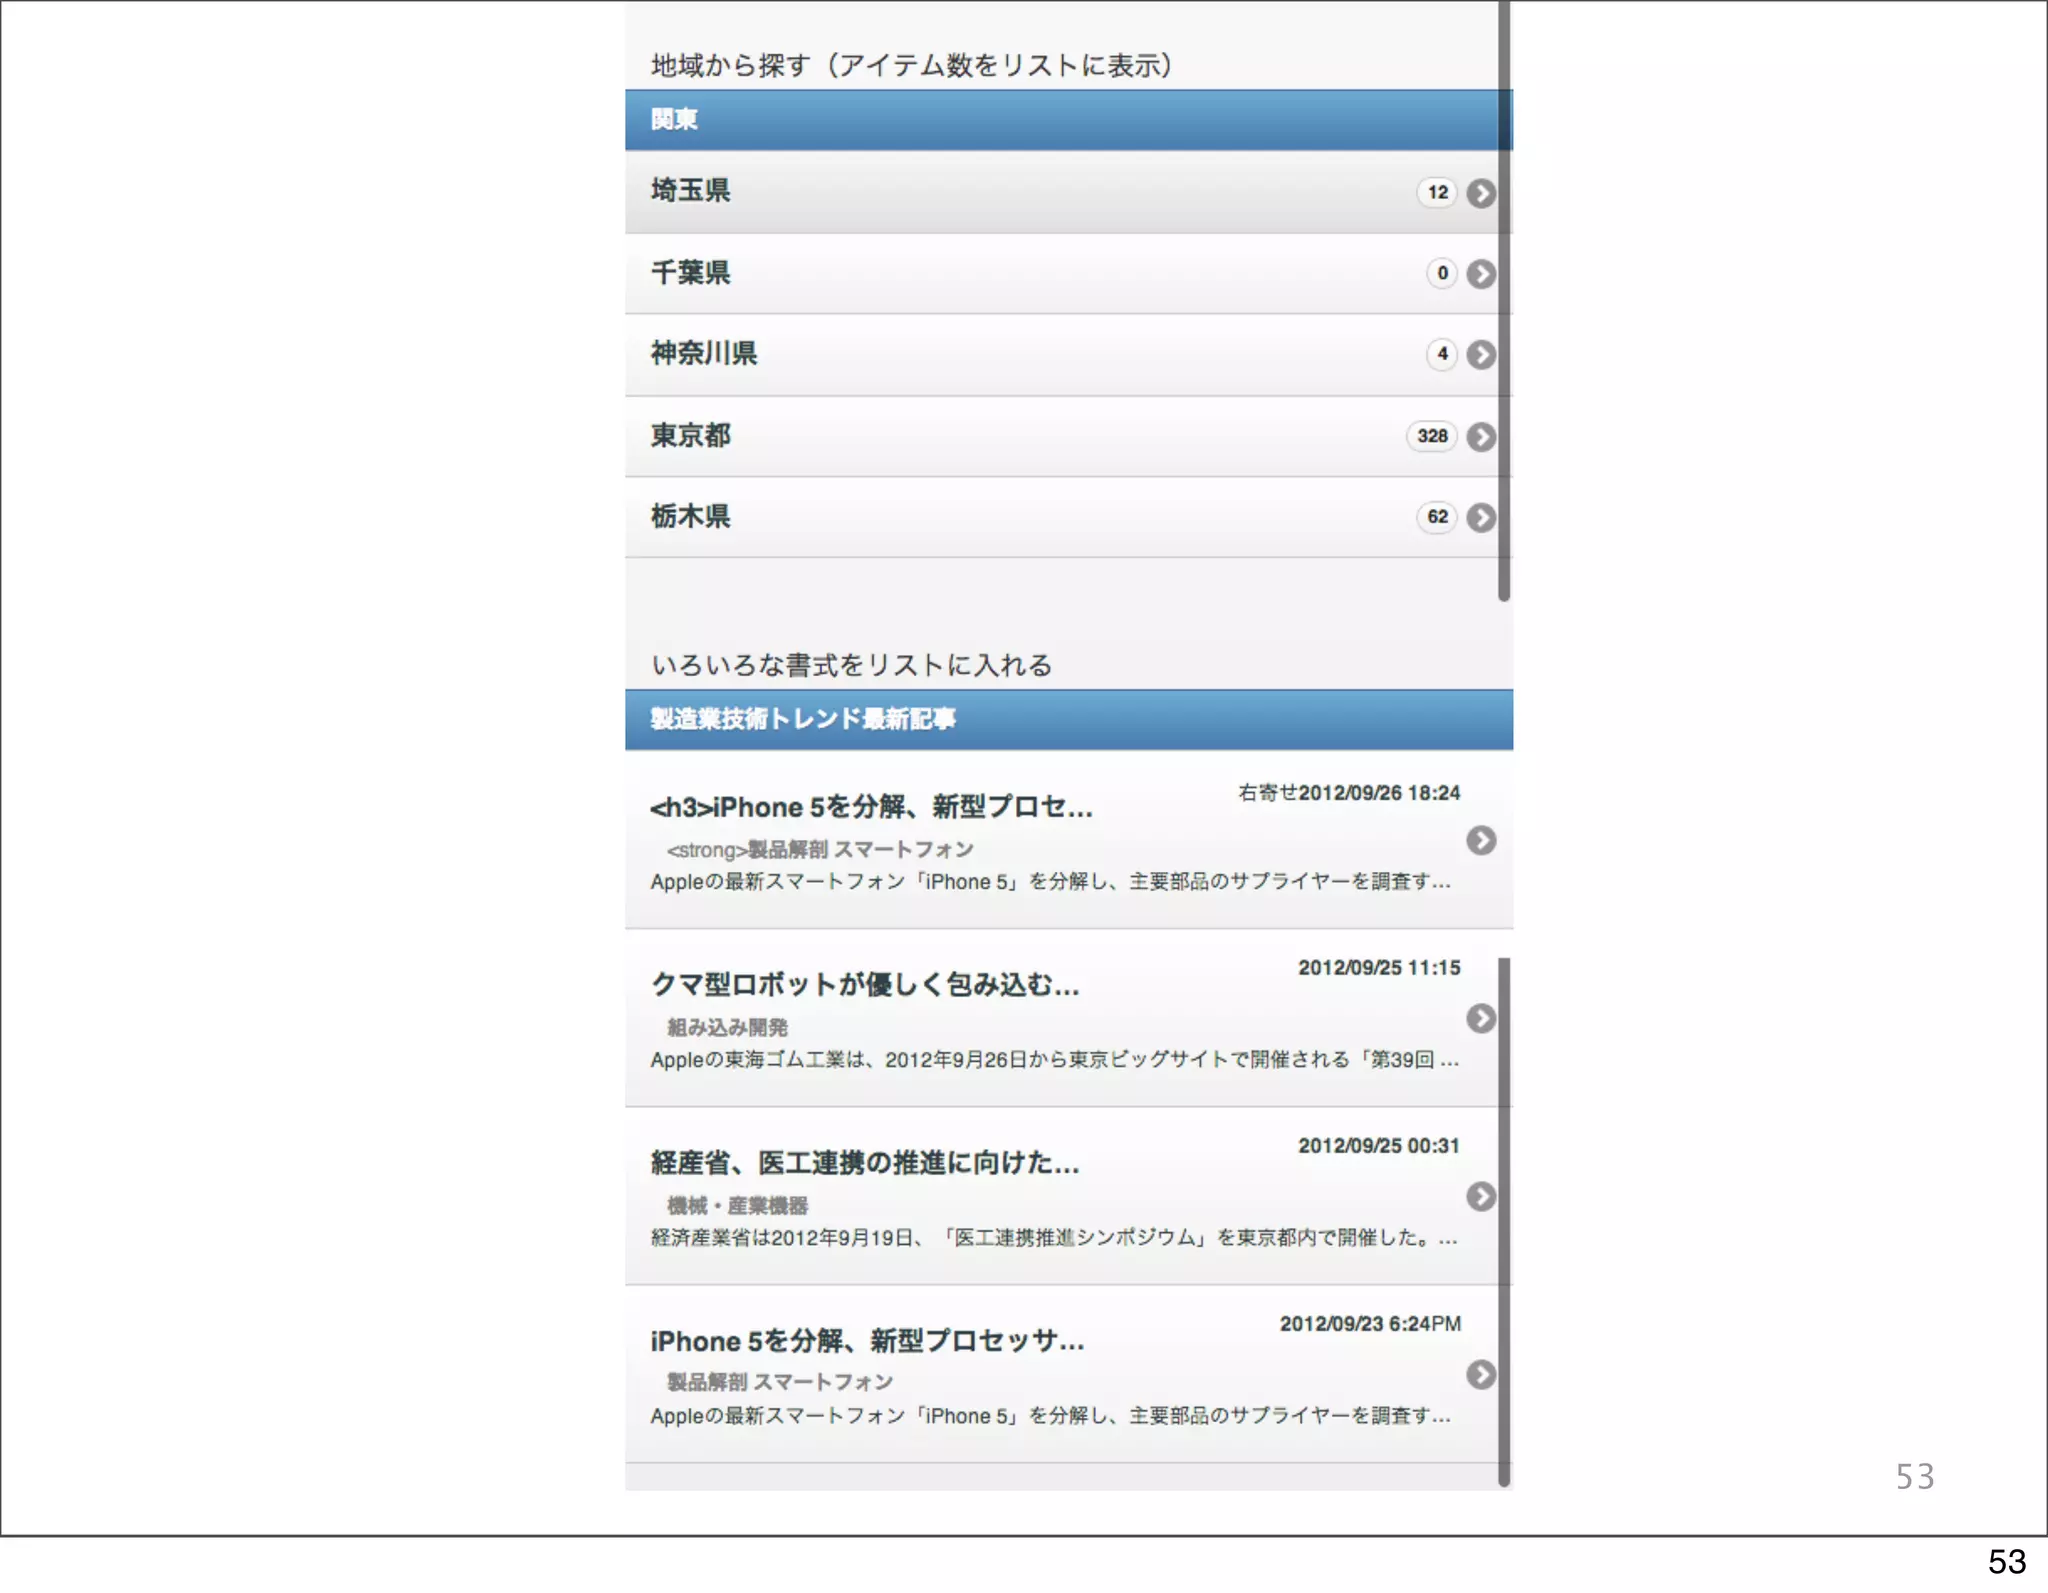Click arrow icon on 神奈川県 row

click(1480, 355)
